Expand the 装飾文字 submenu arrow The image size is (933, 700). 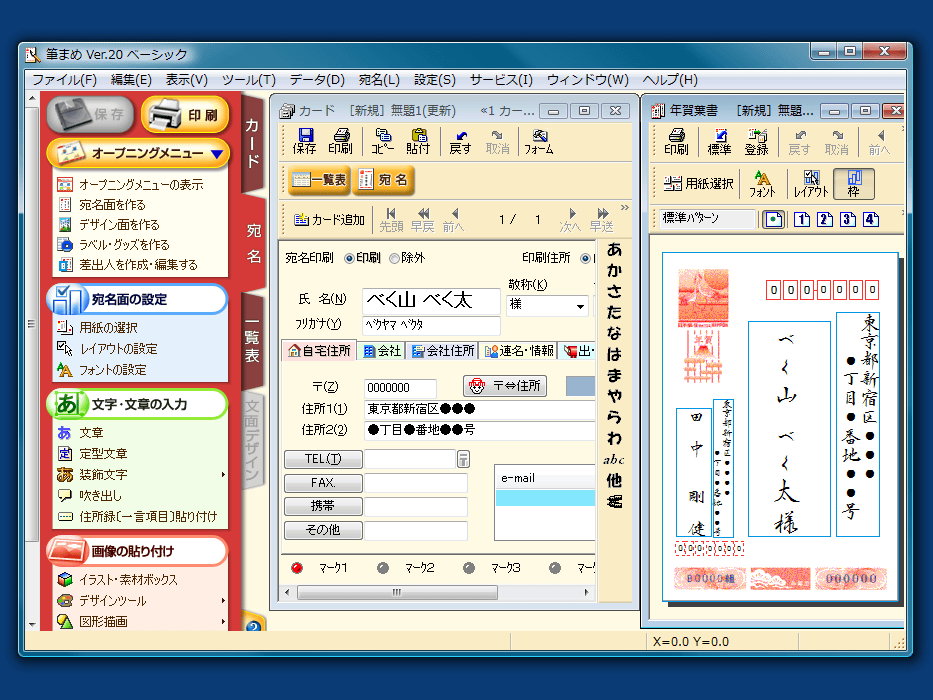coord(223,474)
